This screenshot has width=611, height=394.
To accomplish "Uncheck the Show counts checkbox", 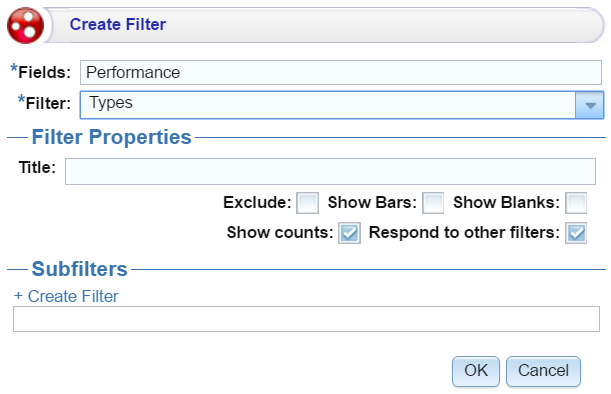I will (x=349, y=233).
